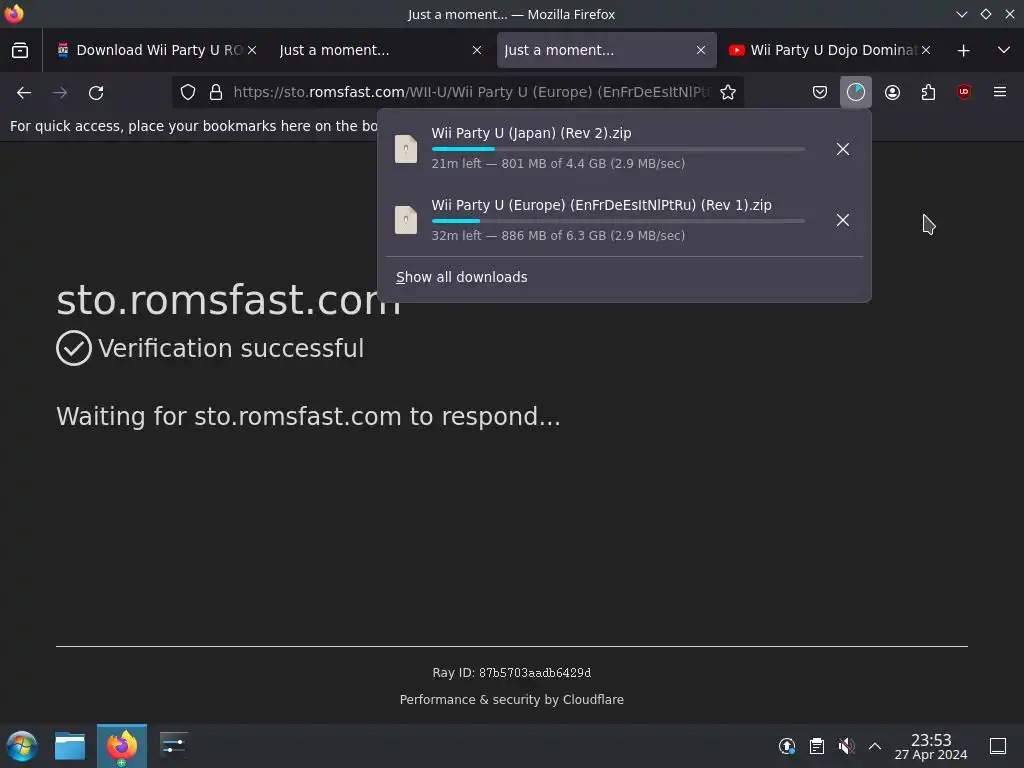Expand the list all tabs dropdown
Viewport: 1024px width, 768px height.
tap(1004, 50)
